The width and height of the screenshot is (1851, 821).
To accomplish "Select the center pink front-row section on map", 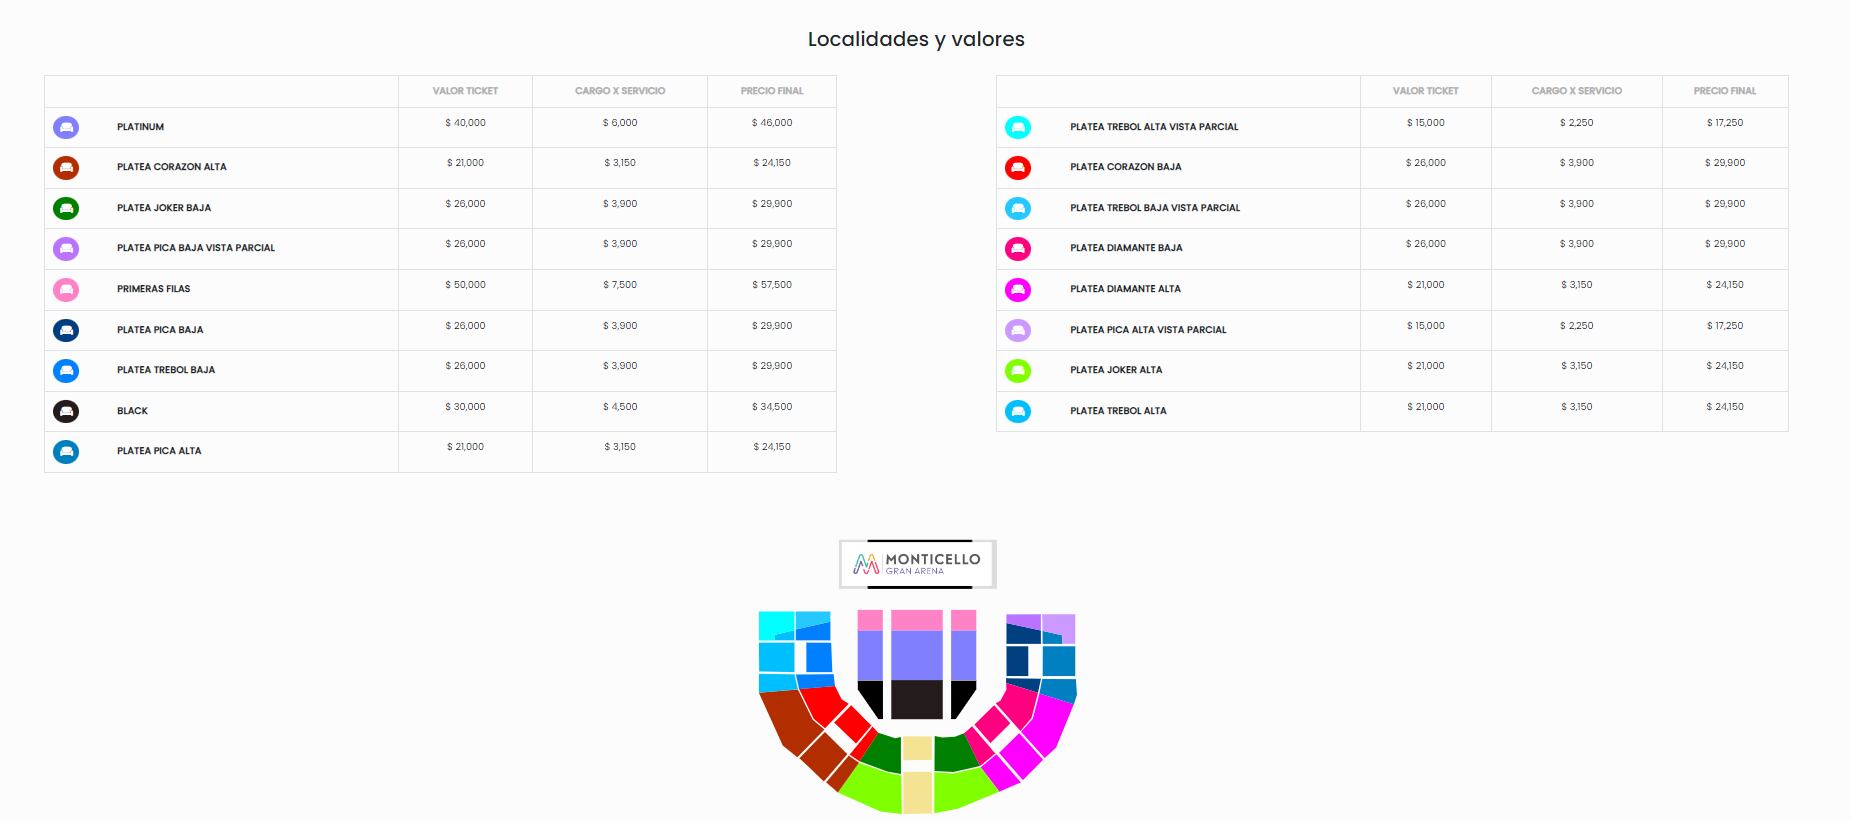I will (916, 620).
